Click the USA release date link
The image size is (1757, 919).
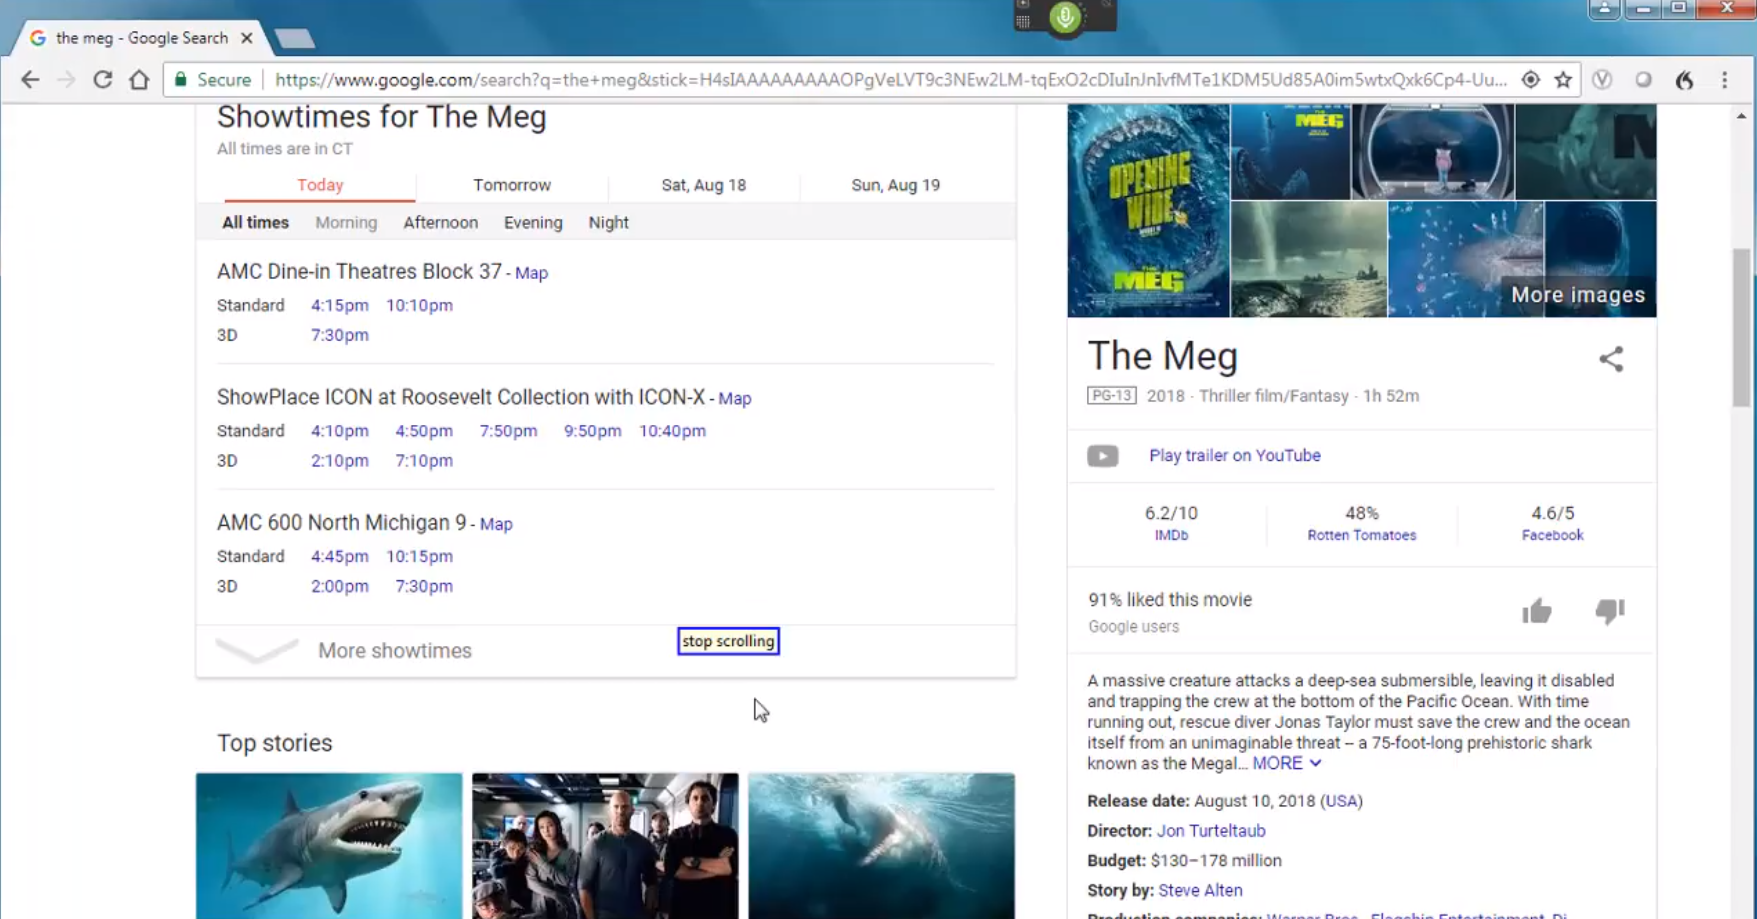coord(1341,801)
